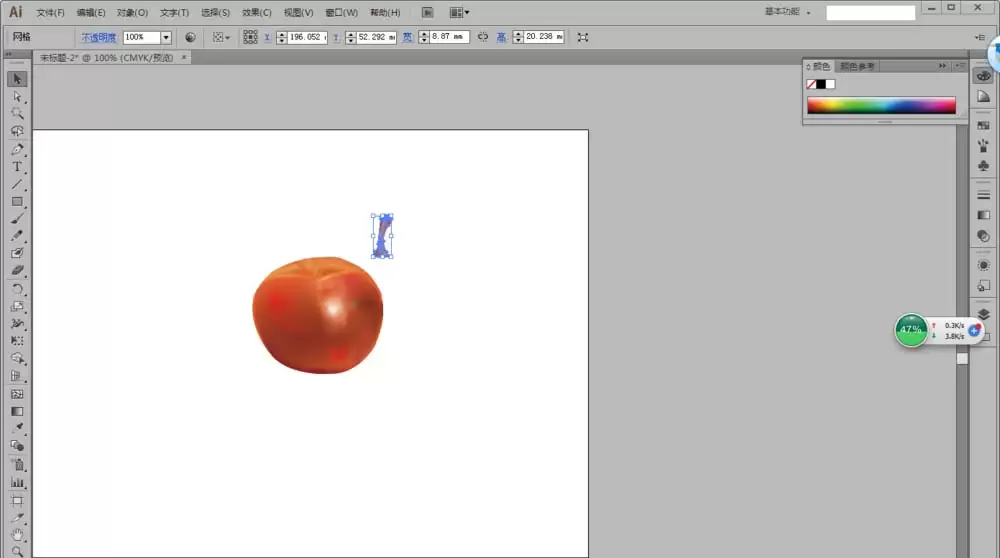
Task: Open the workspace switcher dropdown 基本功能
Action: 787,12
